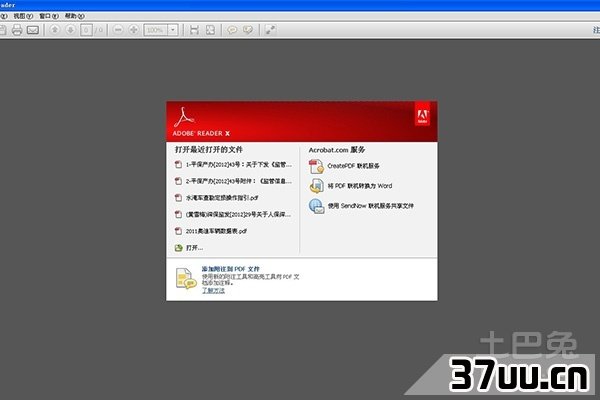Screen dimensions: 600x400
Task: Click PDF icon beside 1-平保产办 file
Action: click(178, 165)
